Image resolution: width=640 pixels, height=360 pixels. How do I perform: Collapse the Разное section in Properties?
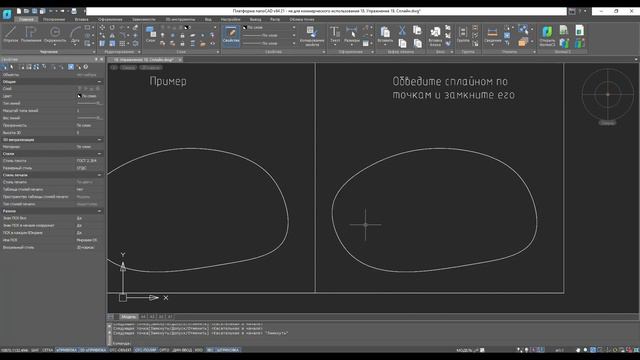[x=99, y=211]
